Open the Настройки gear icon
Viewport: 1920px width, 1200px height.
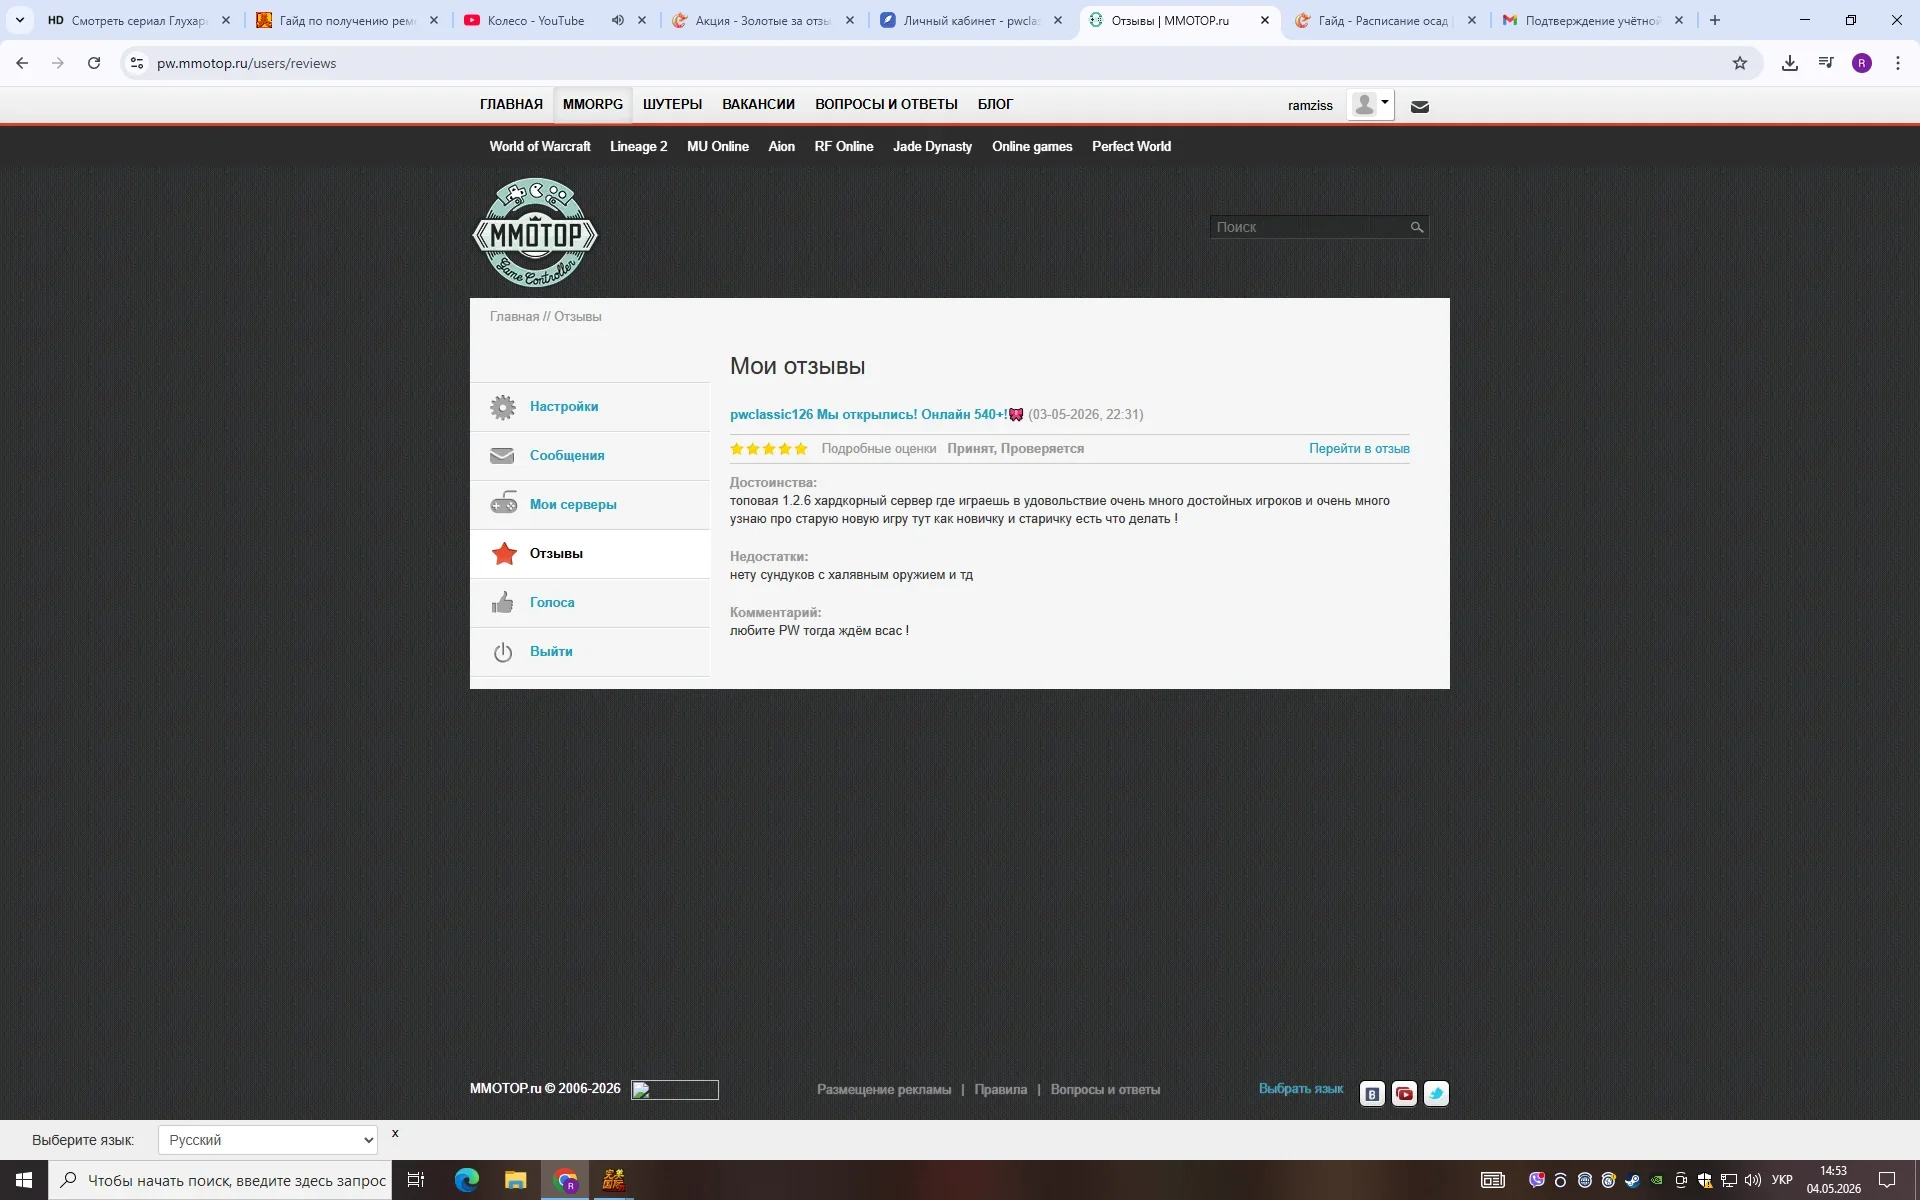coord(503,407)
